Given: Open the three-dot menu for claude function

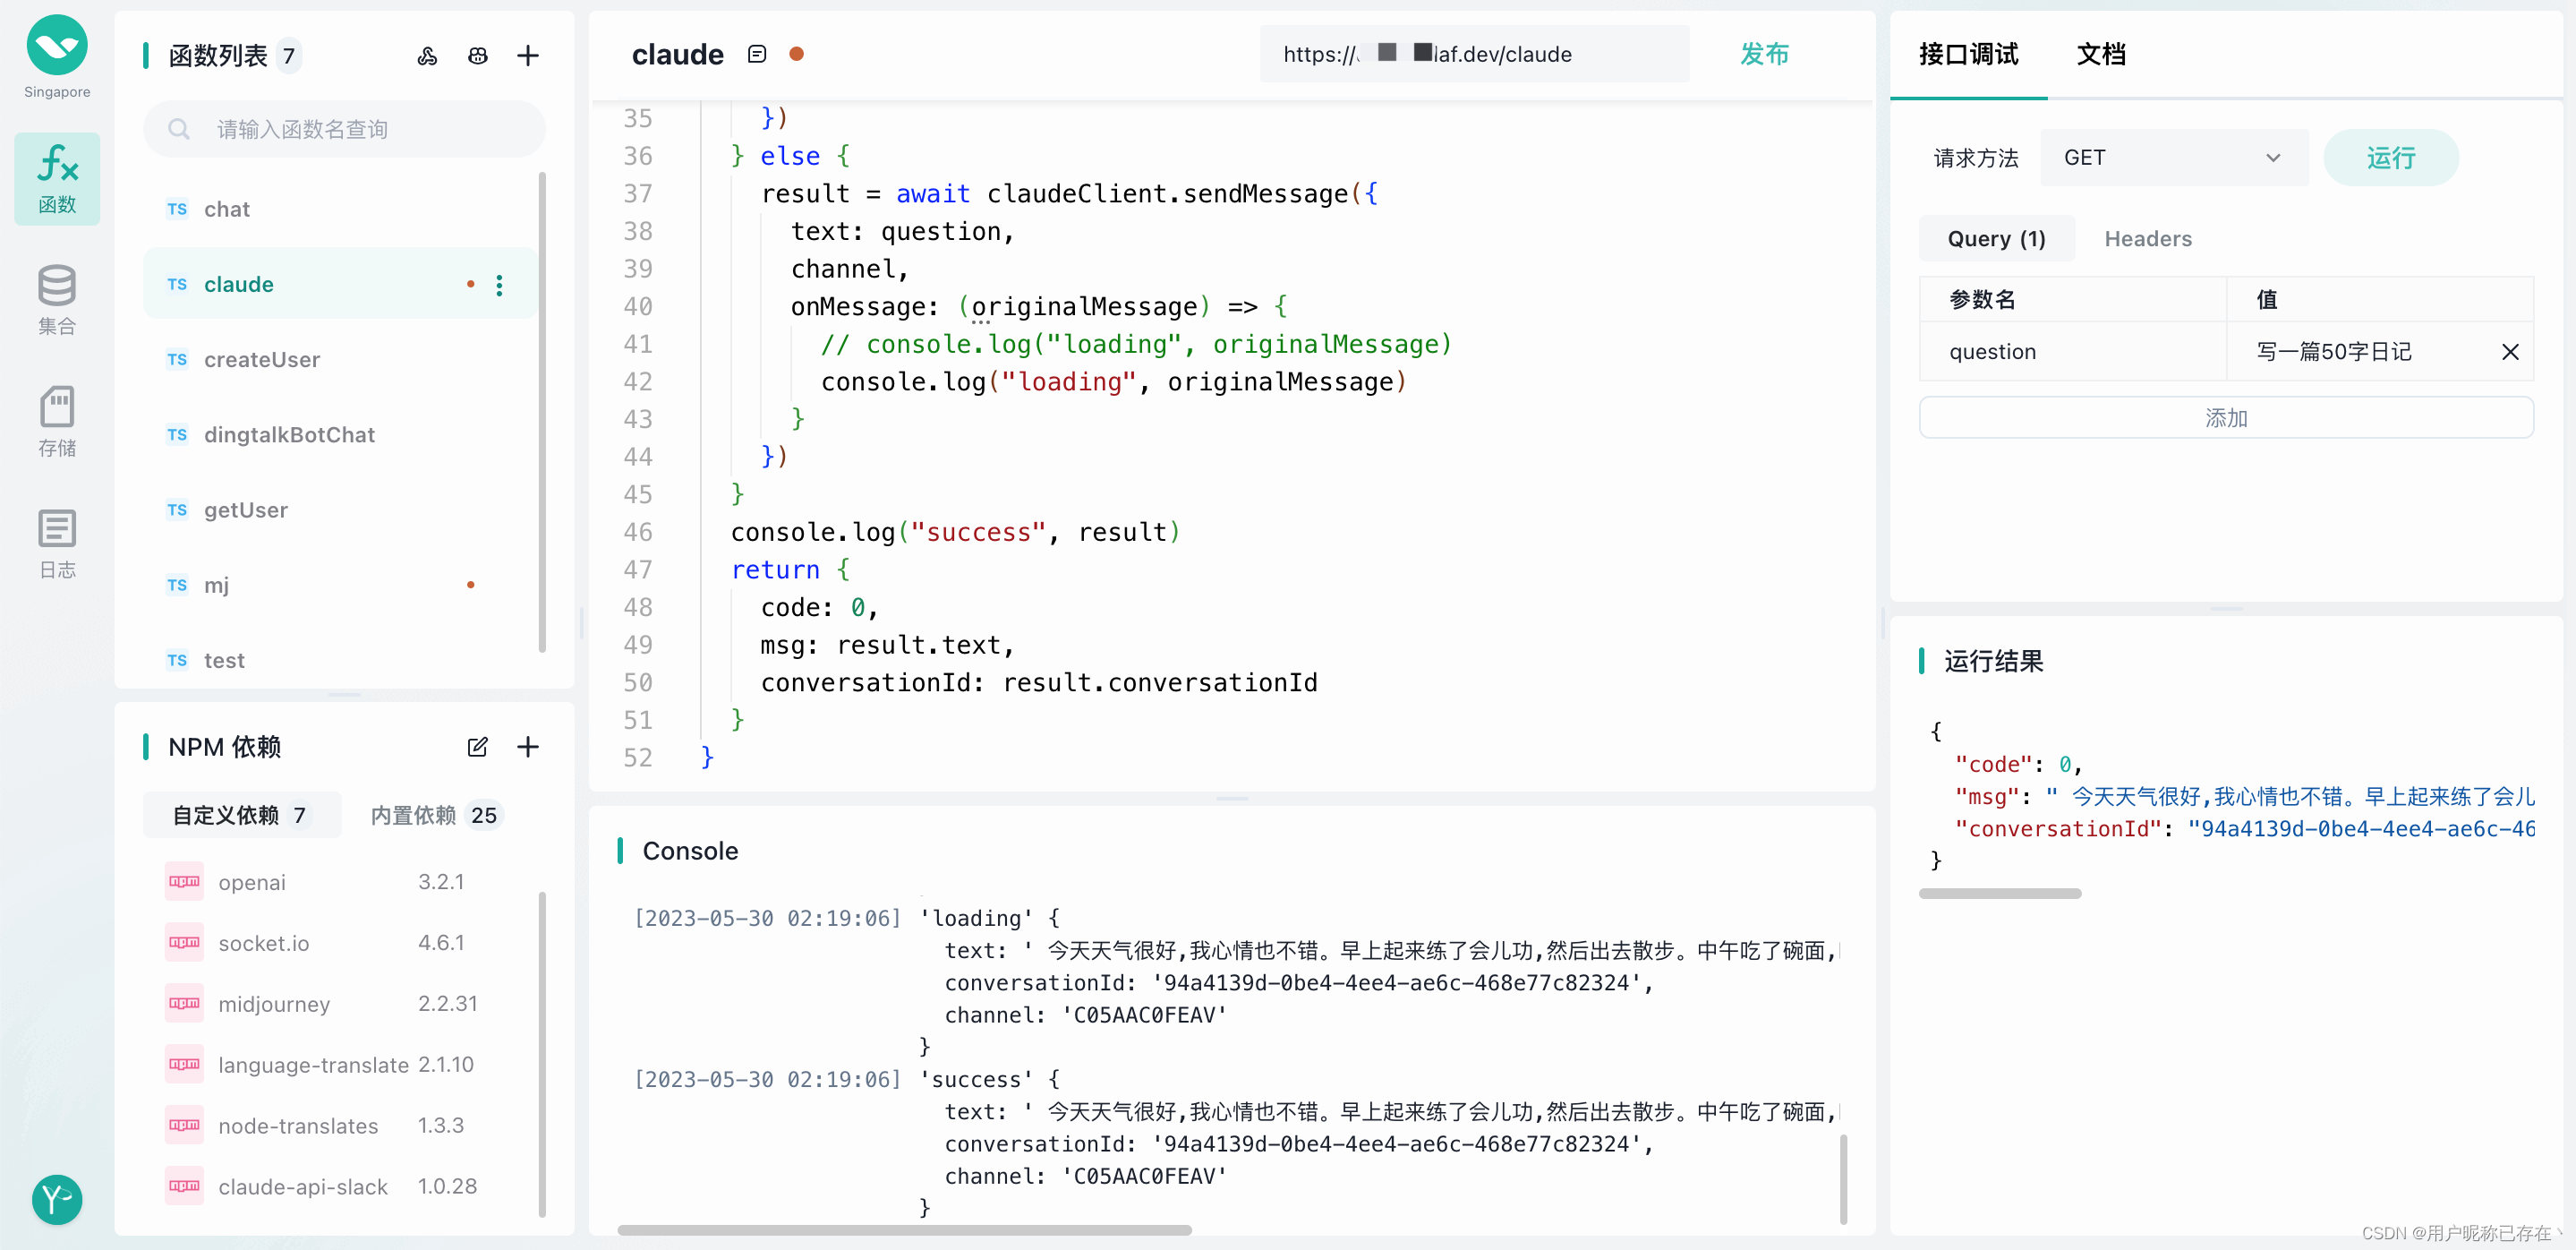Looking at the screenshot, I should point(500,285).
